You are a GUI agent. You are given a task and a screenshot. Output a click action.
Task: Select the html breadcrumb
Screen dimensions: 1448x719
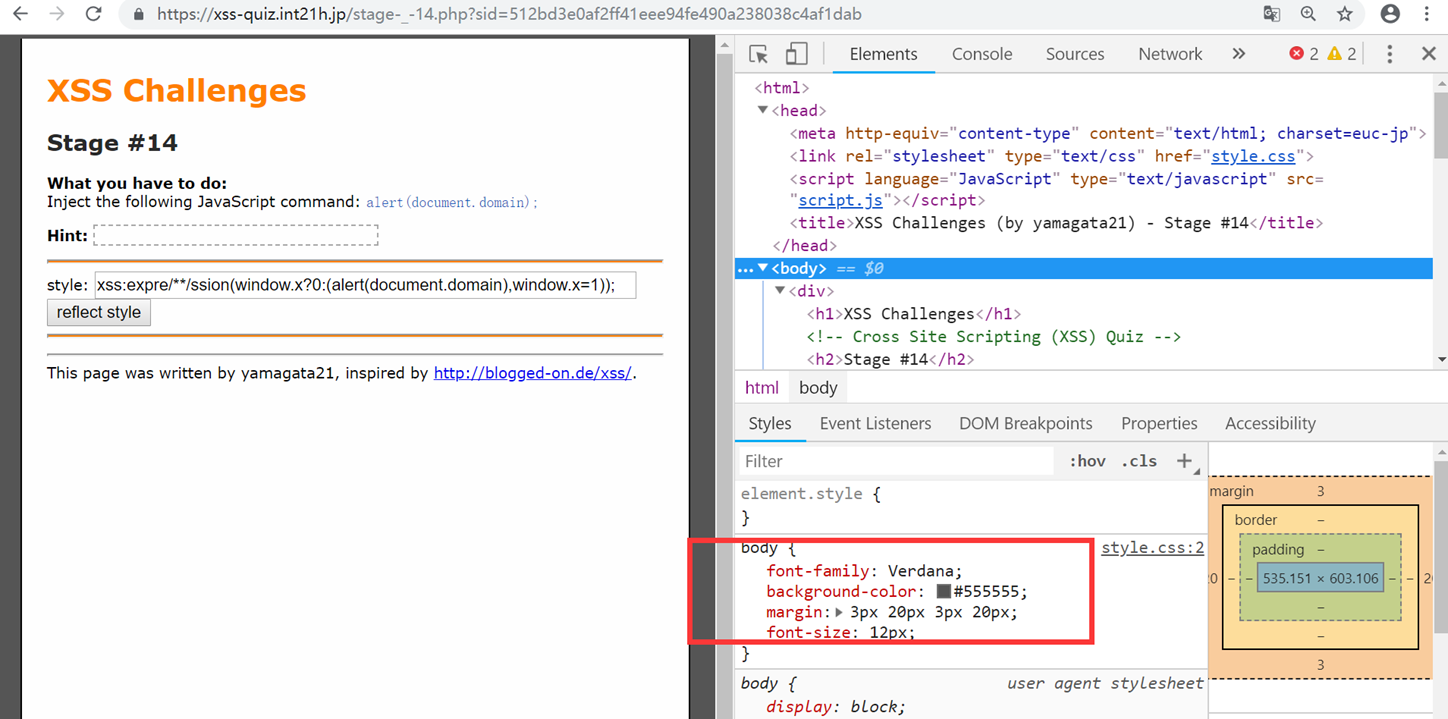(762, 387)
